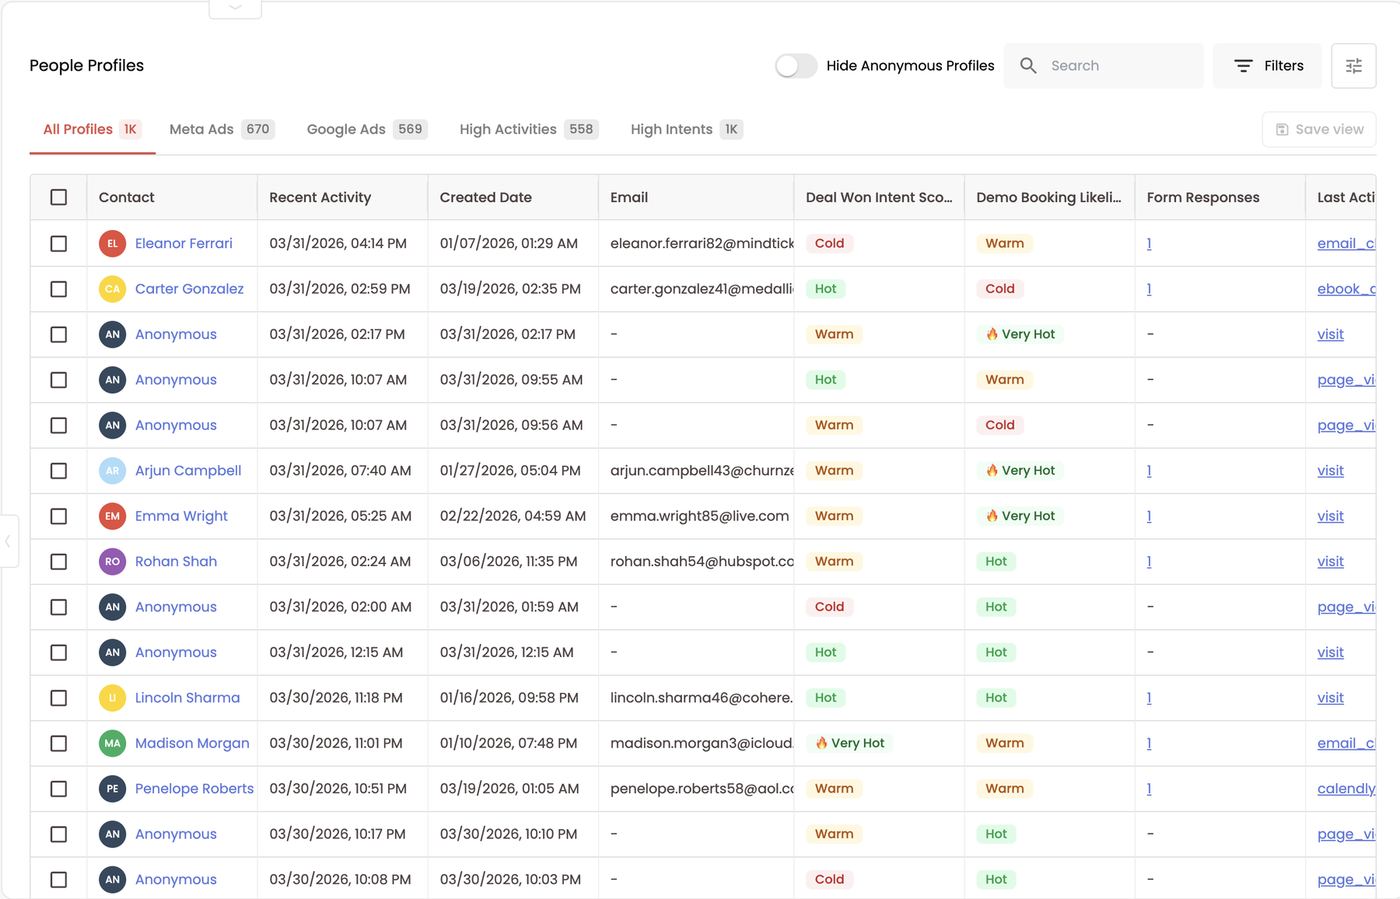1400x899 pixels.
Task: Click Carter Gonzalez's CA avatar
Action: pyautogui.click(x=112, y=289)
